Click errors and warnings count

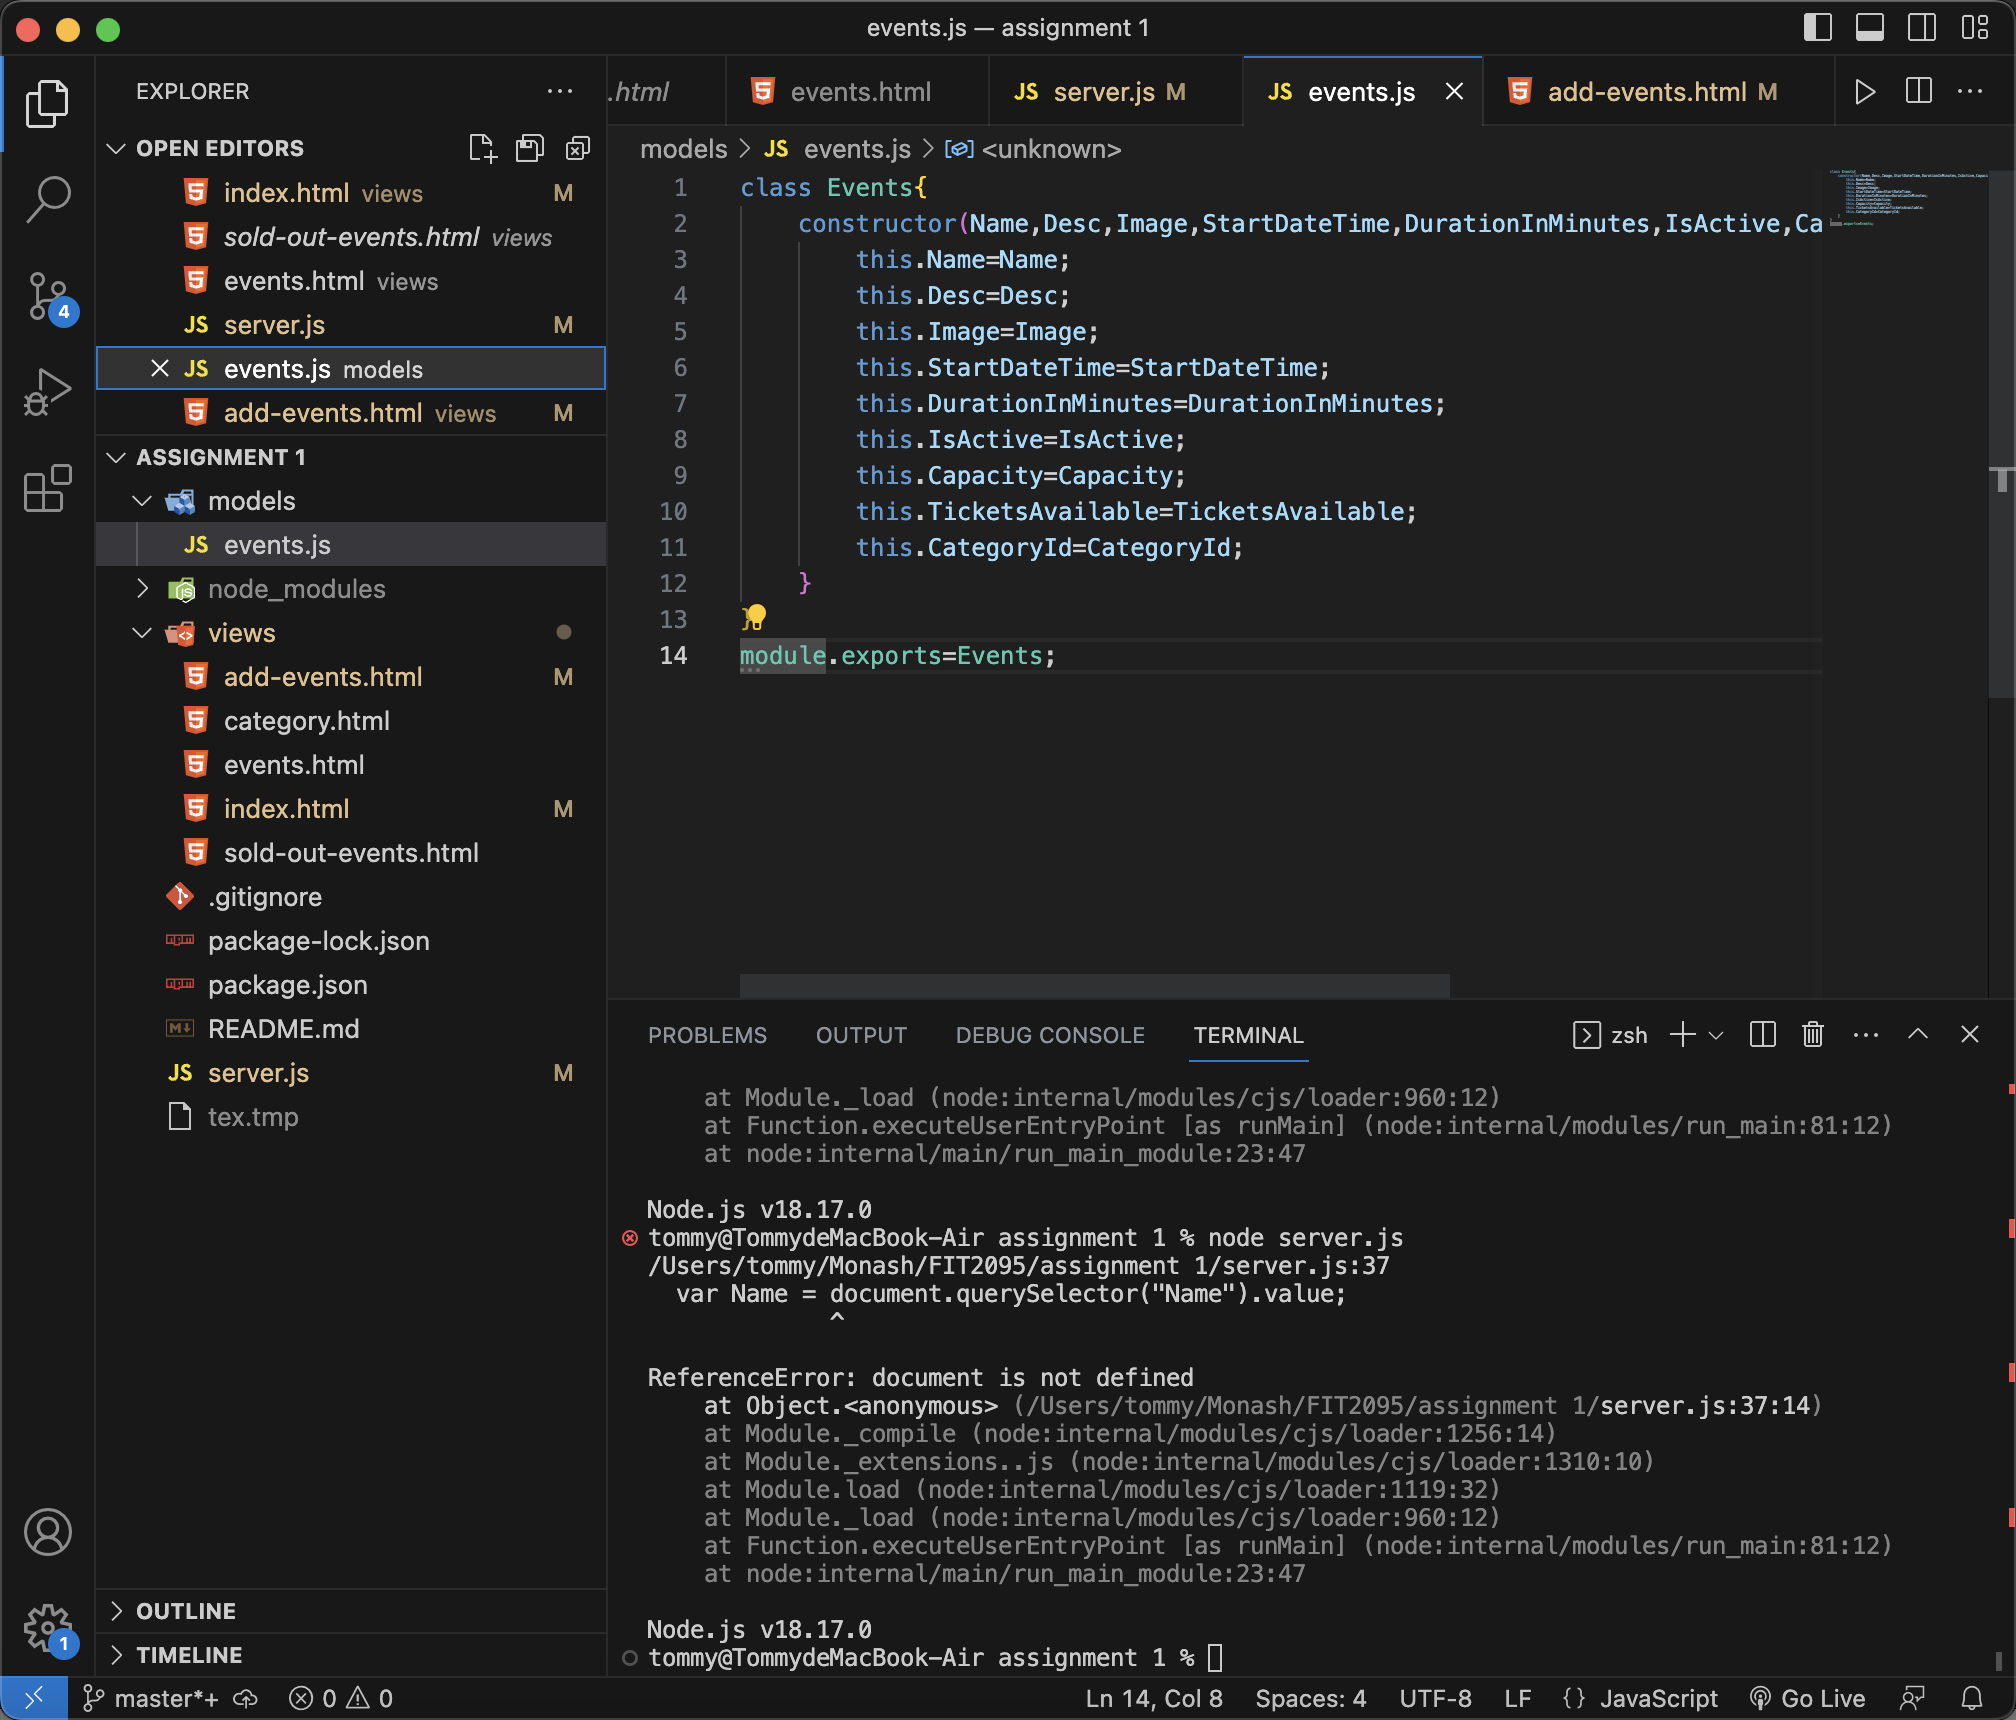[341, 1698]
